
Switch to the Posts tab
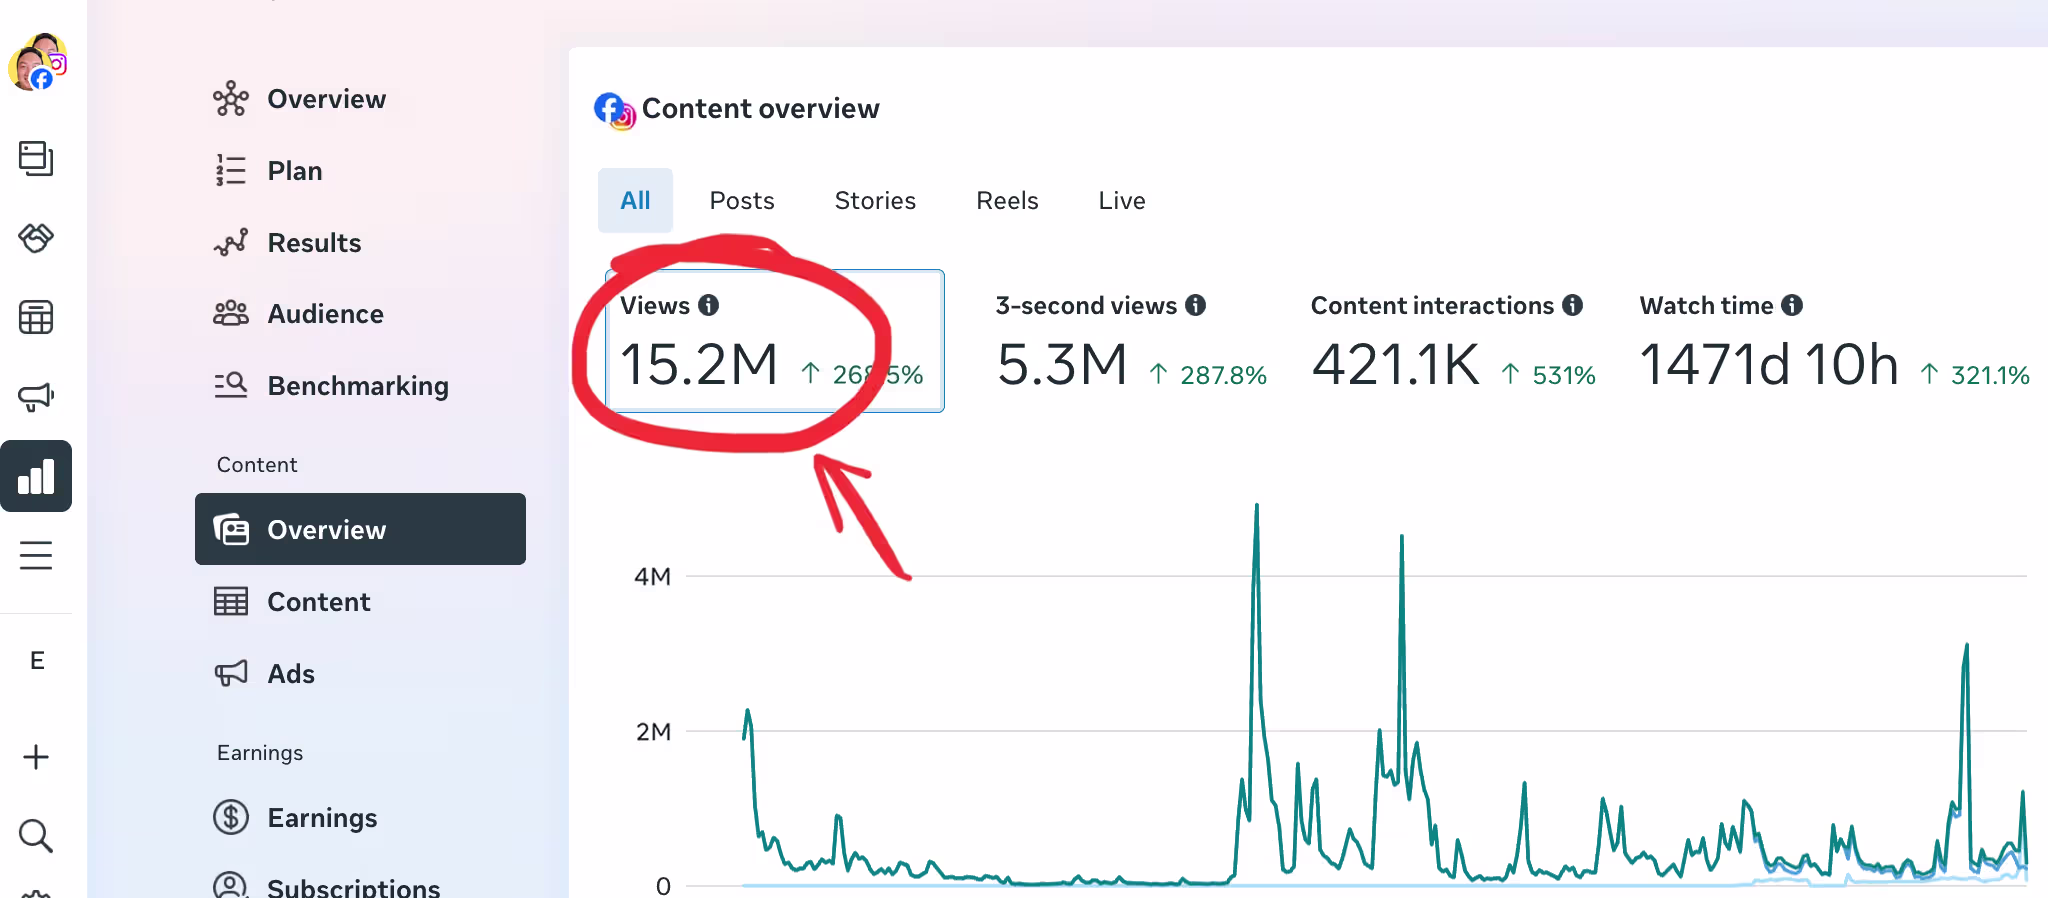point(742,201)
